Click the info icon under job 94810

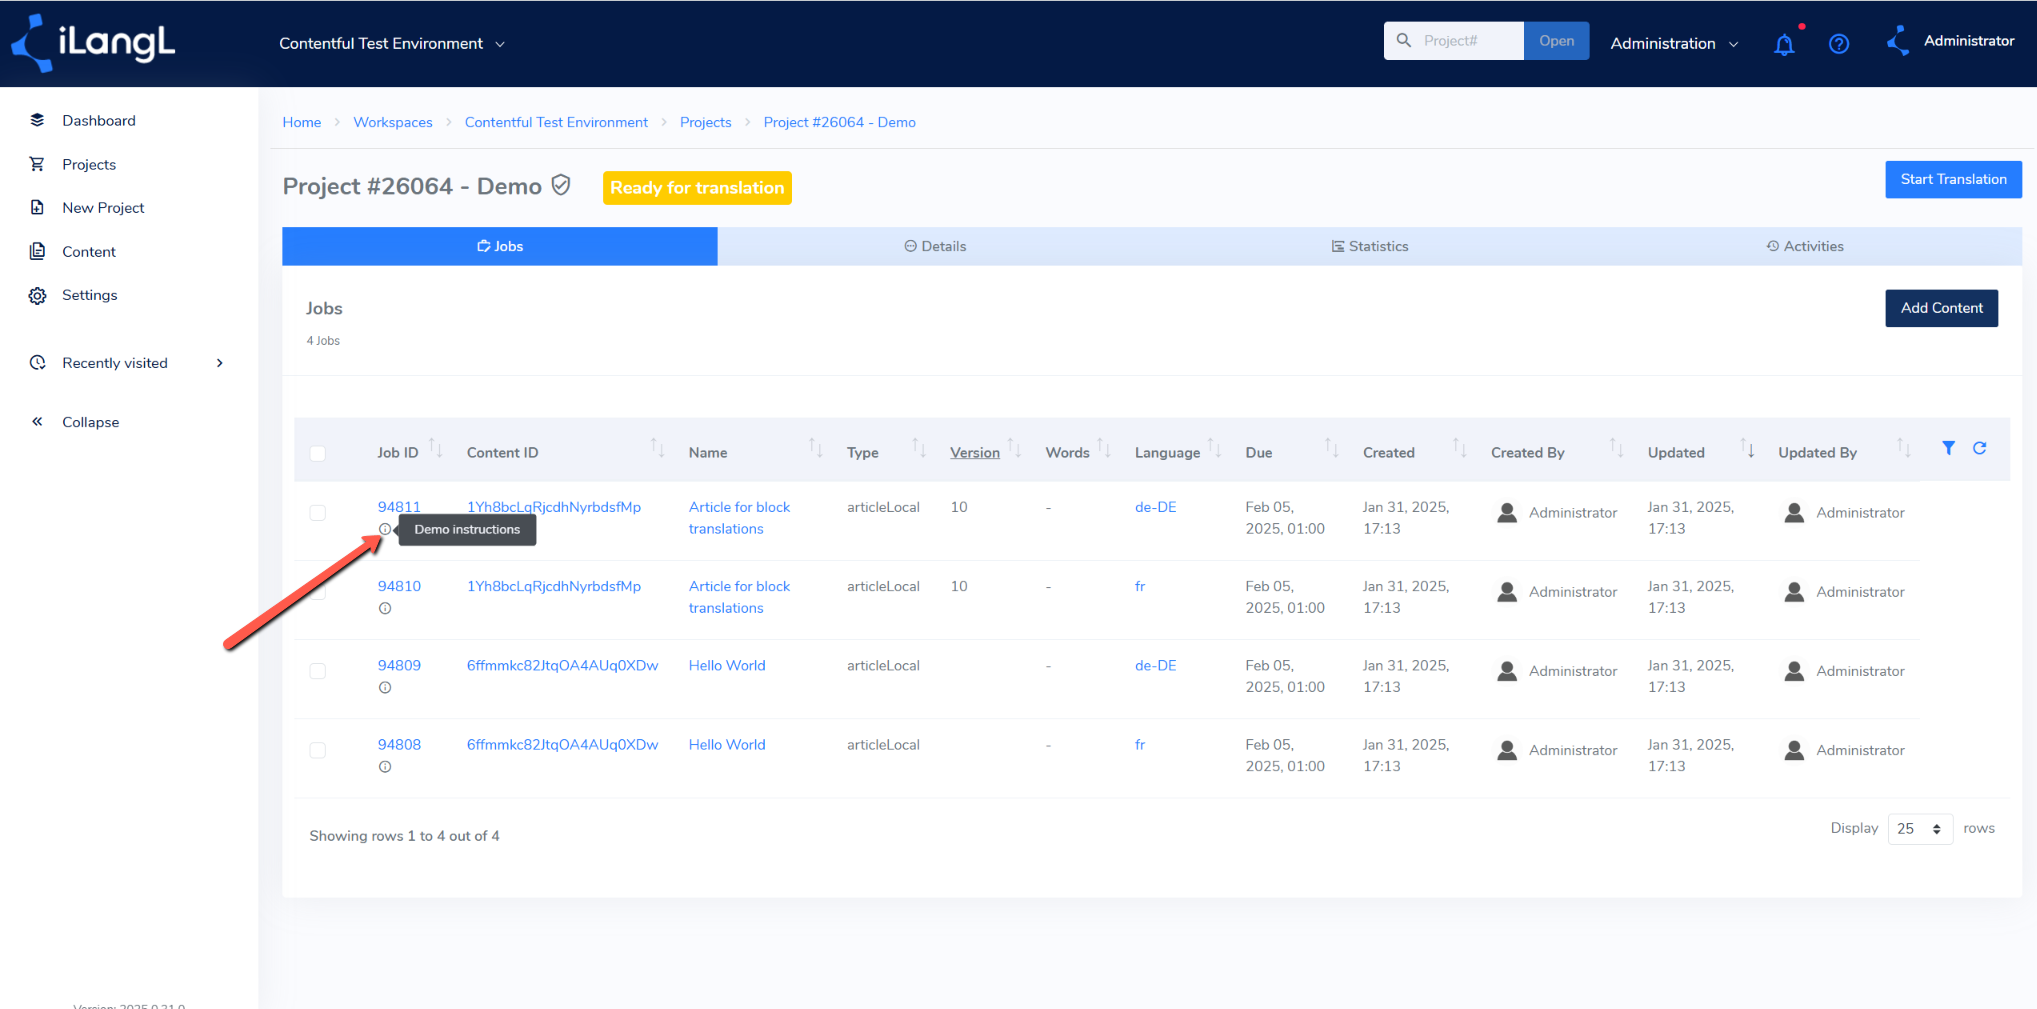(x=385, y=608)
